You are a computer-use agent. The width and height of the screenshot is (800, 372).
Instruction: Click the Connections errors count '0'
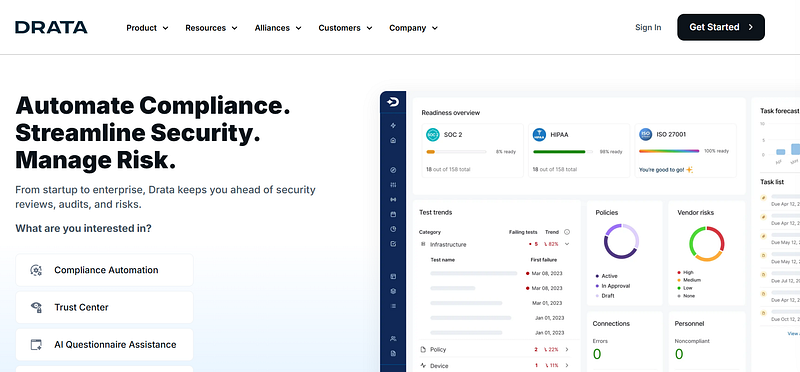click(x=597, y=354)
